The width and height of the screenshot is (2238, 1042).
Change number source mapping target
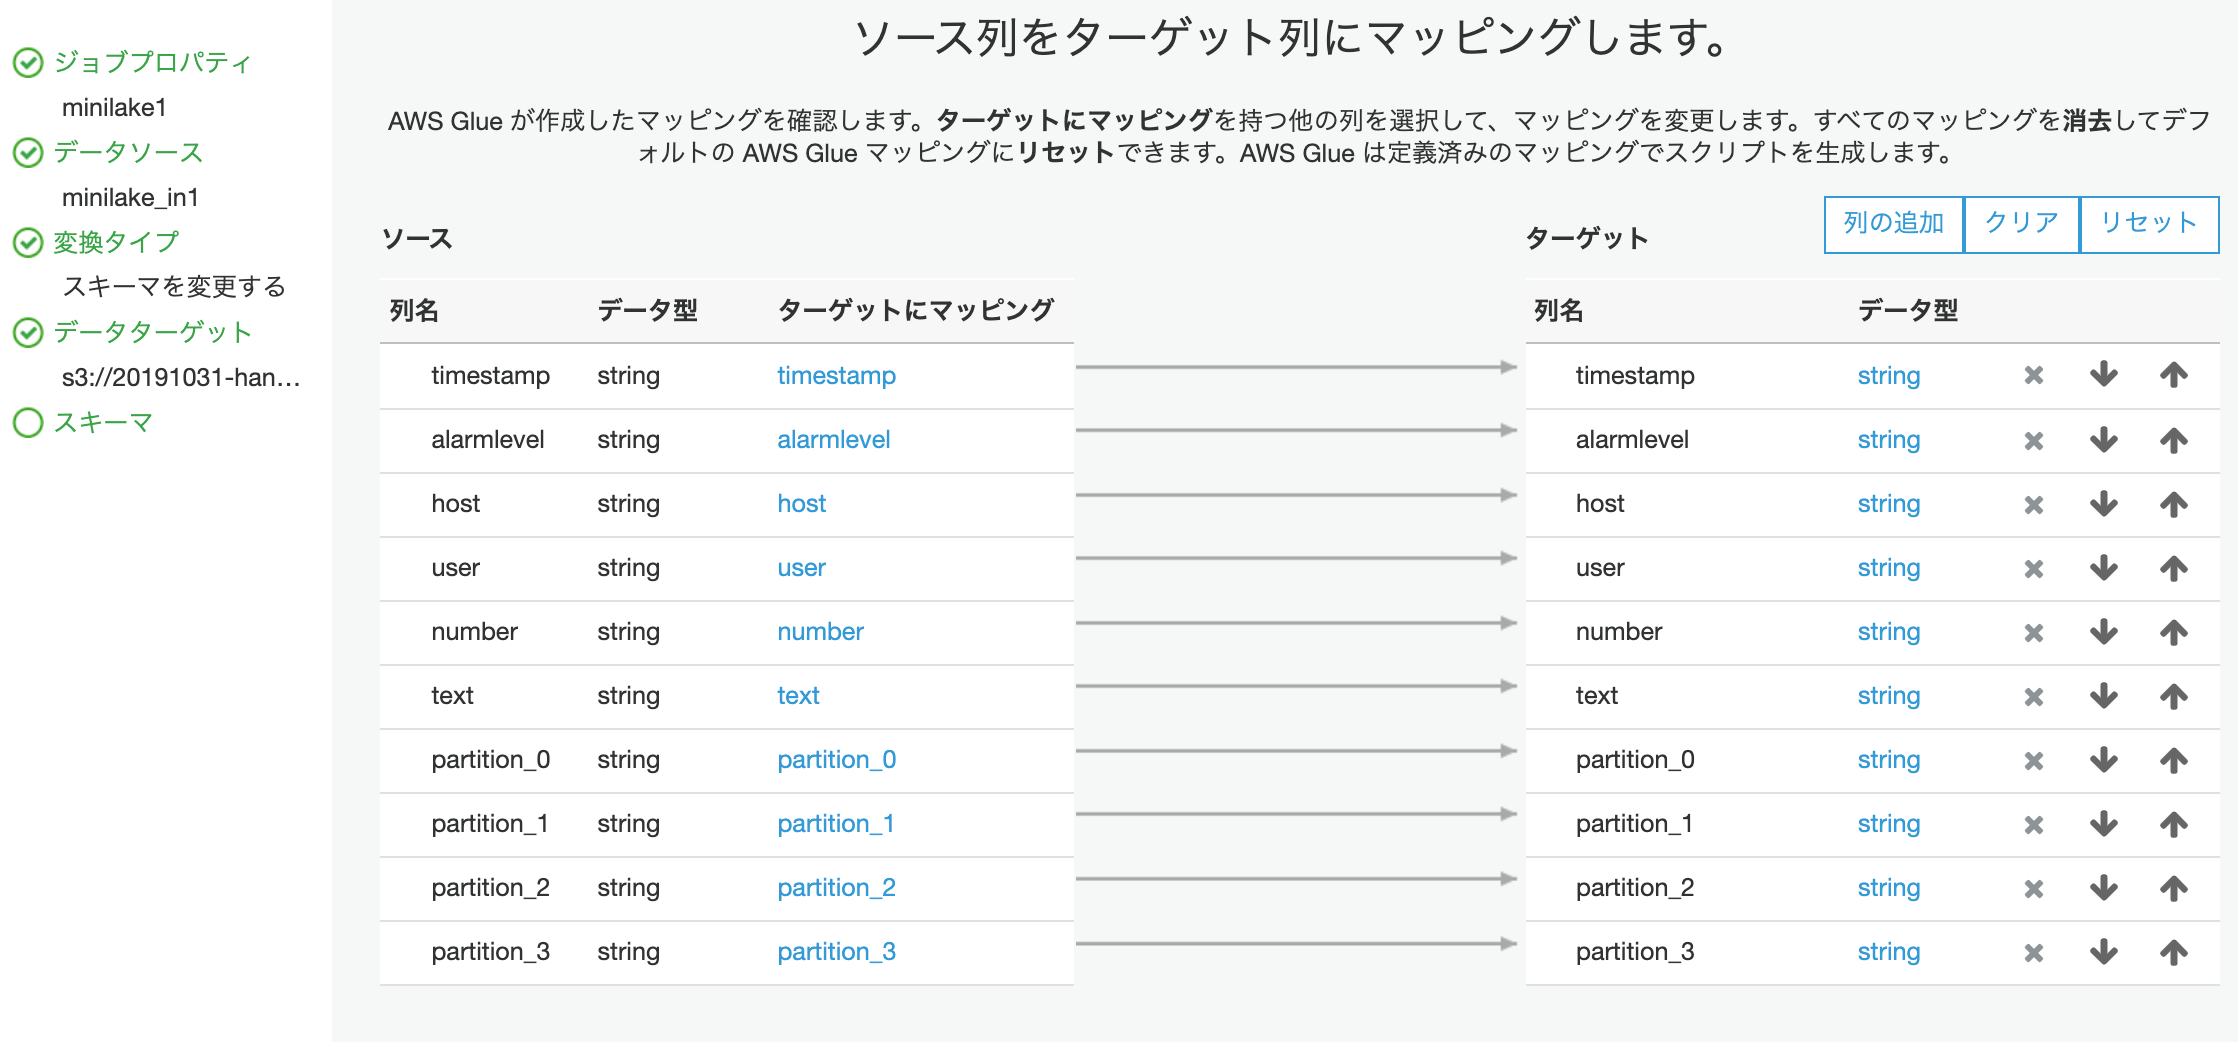[820, 631]
